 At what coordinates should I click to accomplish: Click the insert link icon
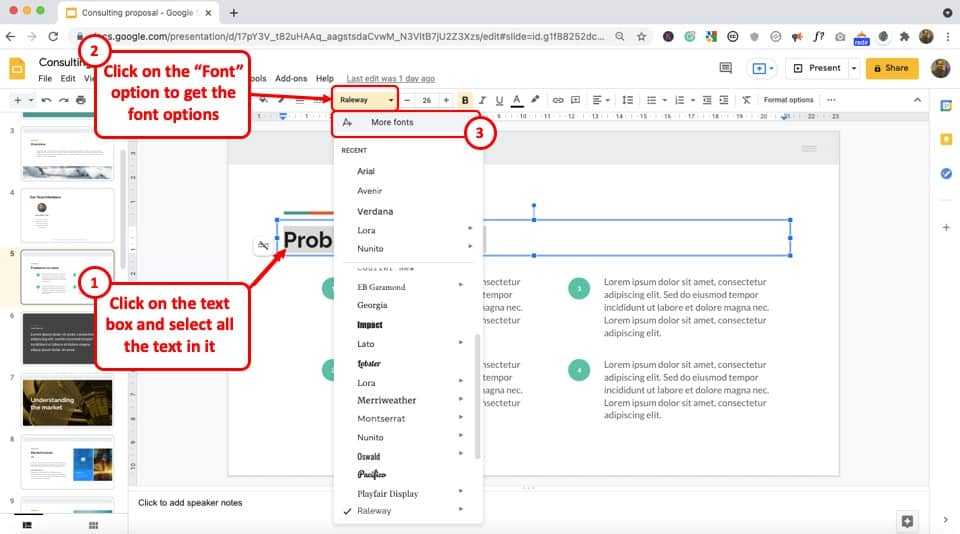(558, 100)
